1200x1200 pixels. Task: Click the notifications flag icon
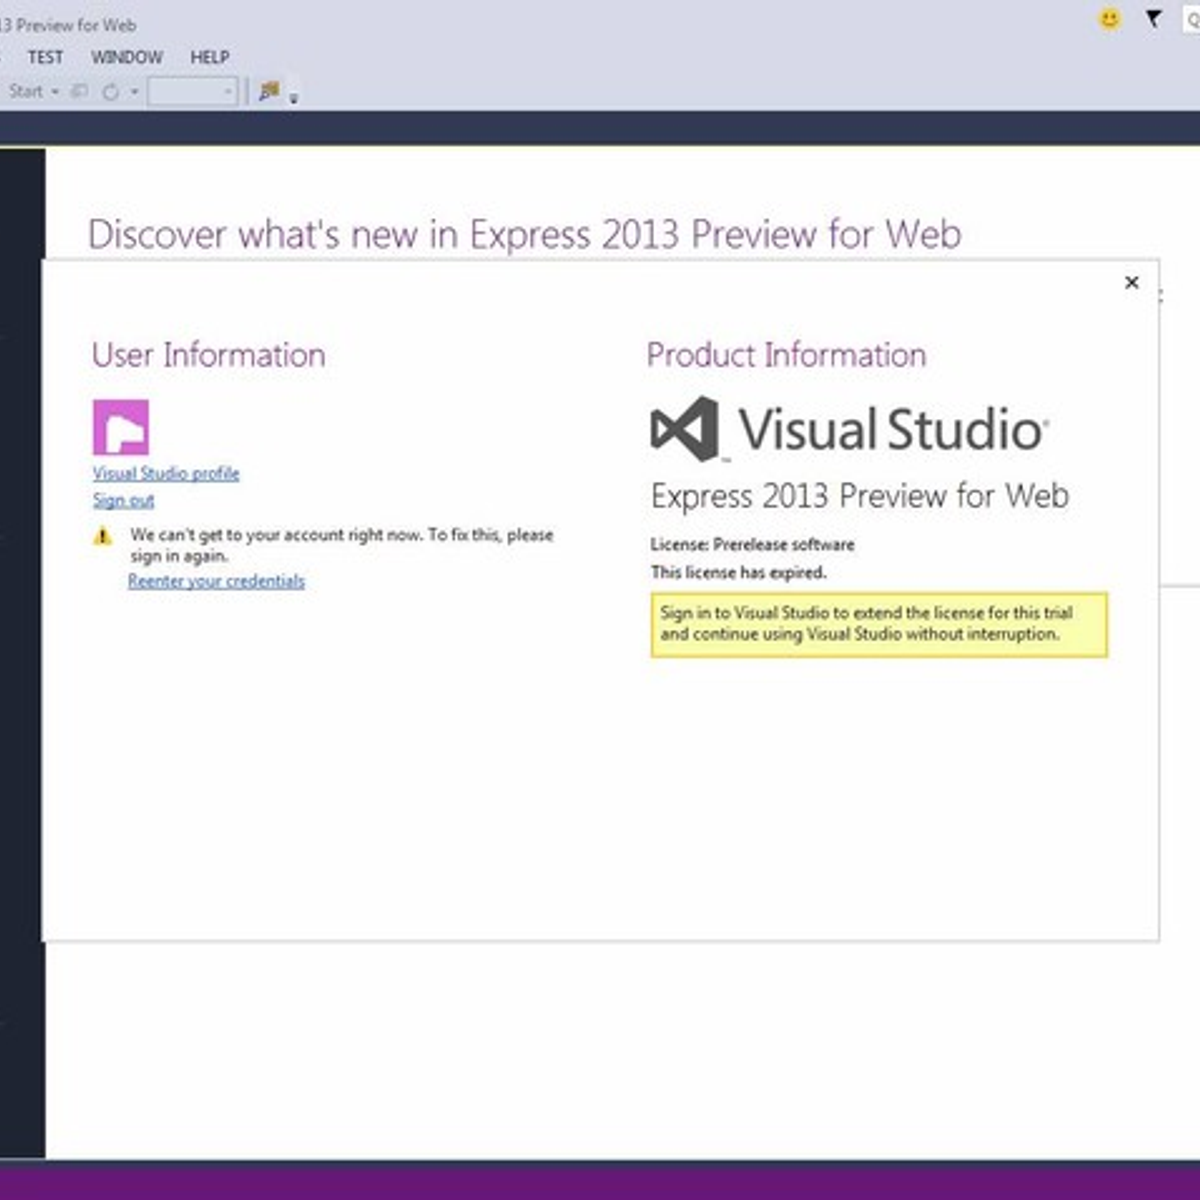point(1153,19)
